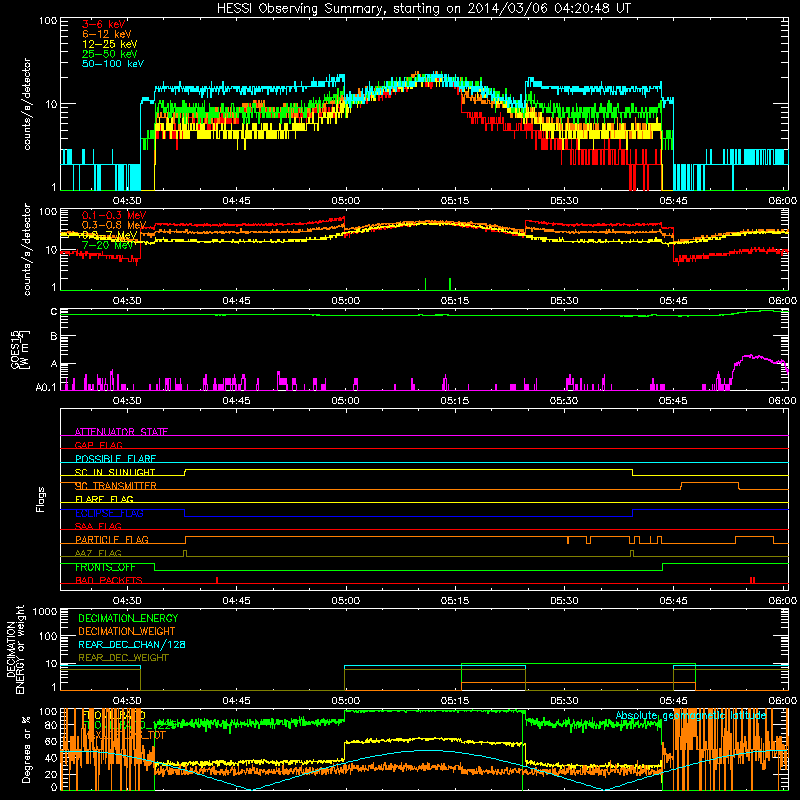Click the B class label on the GOES axis
The width and height of the screenshot is (800, 800).
coord(54,336)
